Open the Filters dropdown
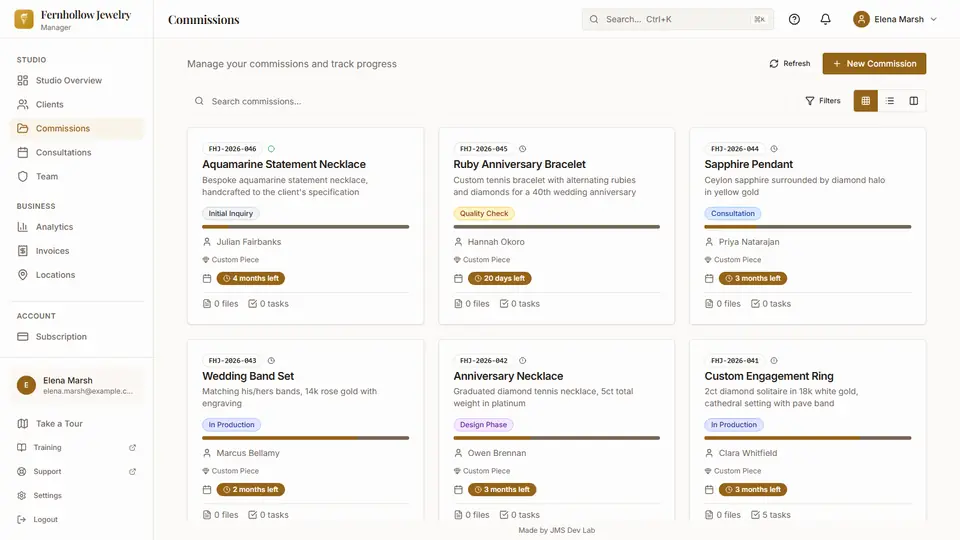 (x=823, y=100)
